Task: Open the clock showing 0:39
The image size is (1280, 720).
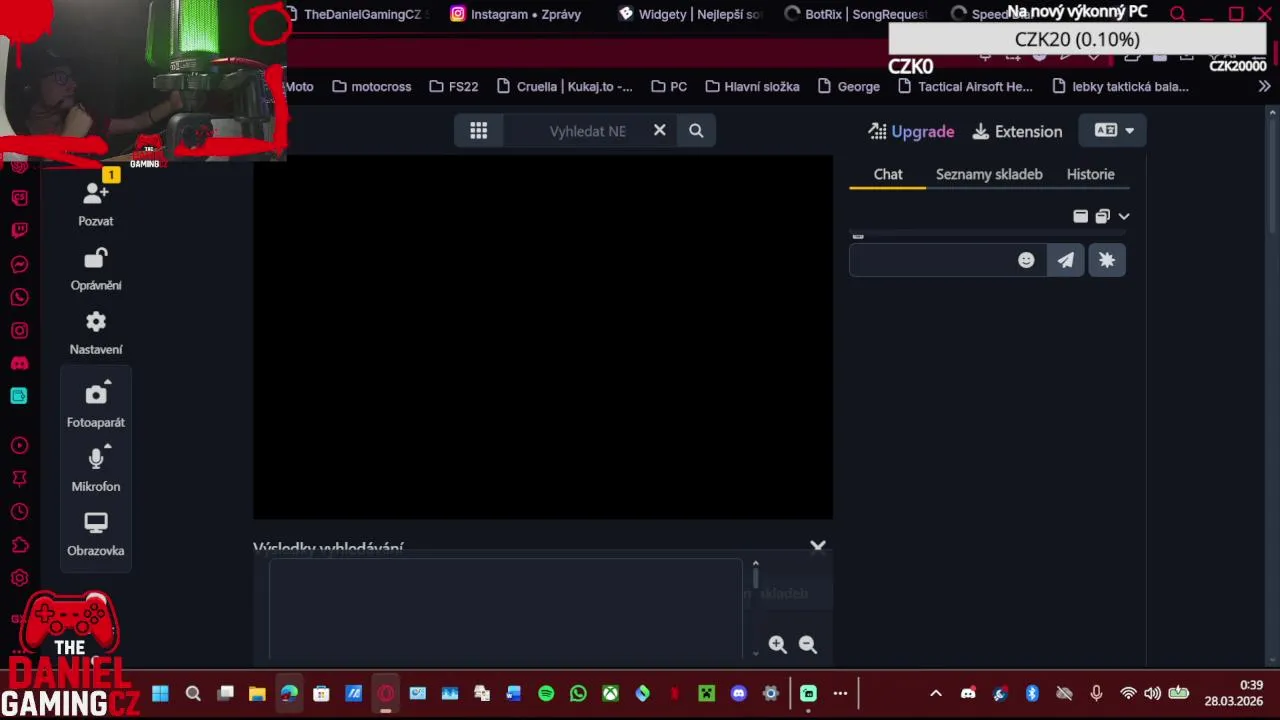Action: pos(1233,693)
